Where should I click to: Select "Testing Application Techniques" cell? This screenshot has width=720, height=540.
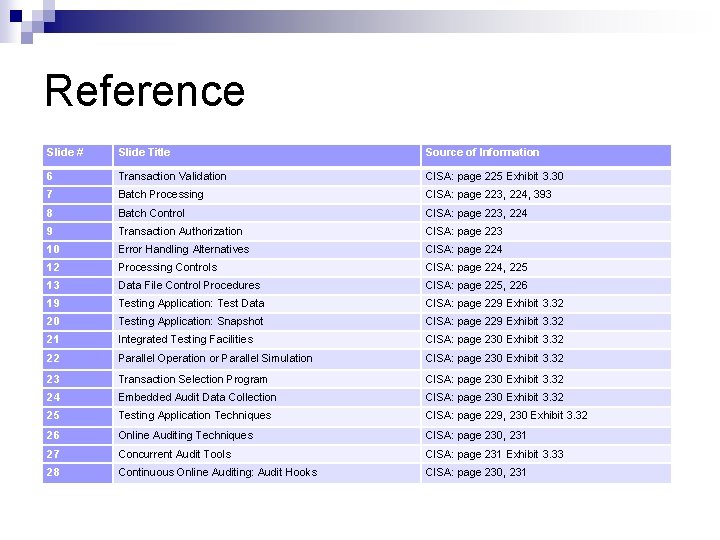[267, 416]
